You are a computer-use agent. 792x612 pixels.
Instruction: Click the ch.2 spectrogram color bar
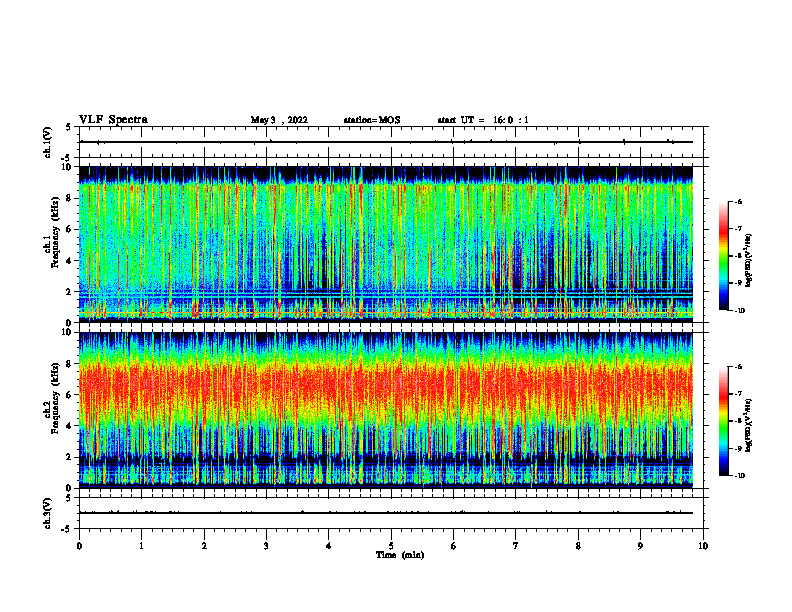click(x=723, y=421)
